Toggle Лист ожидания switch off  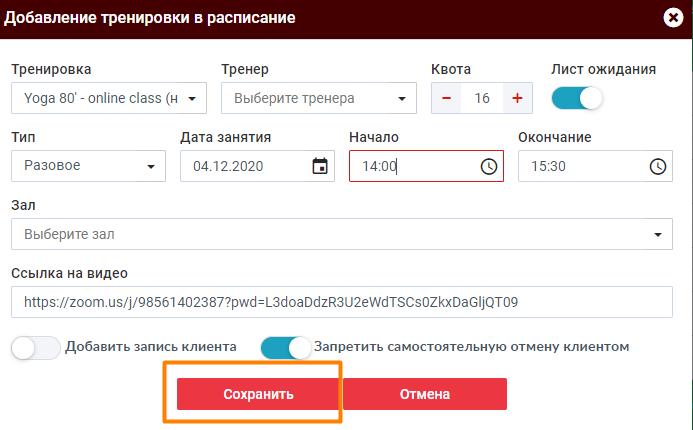578,98
